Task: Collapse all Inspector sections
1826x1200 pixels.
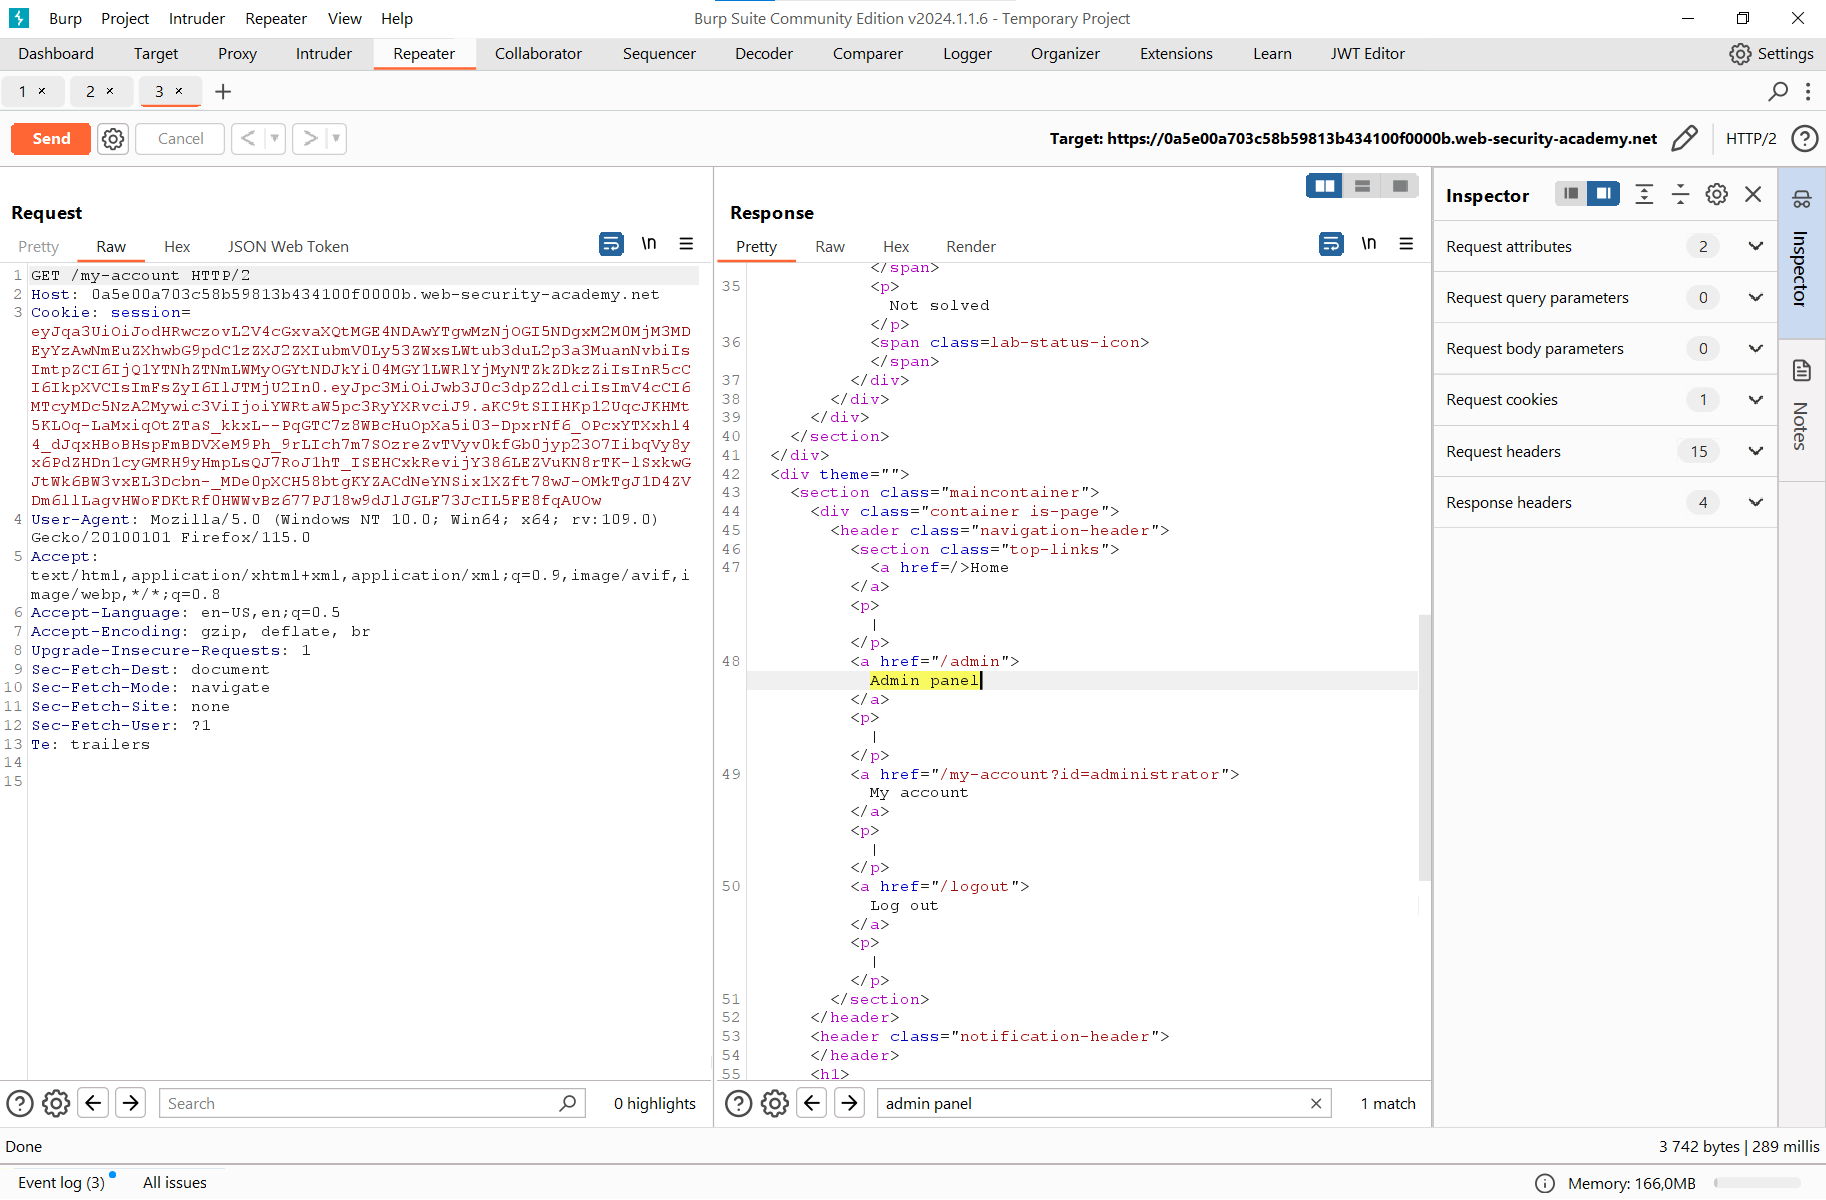Action: (1681, 194)
